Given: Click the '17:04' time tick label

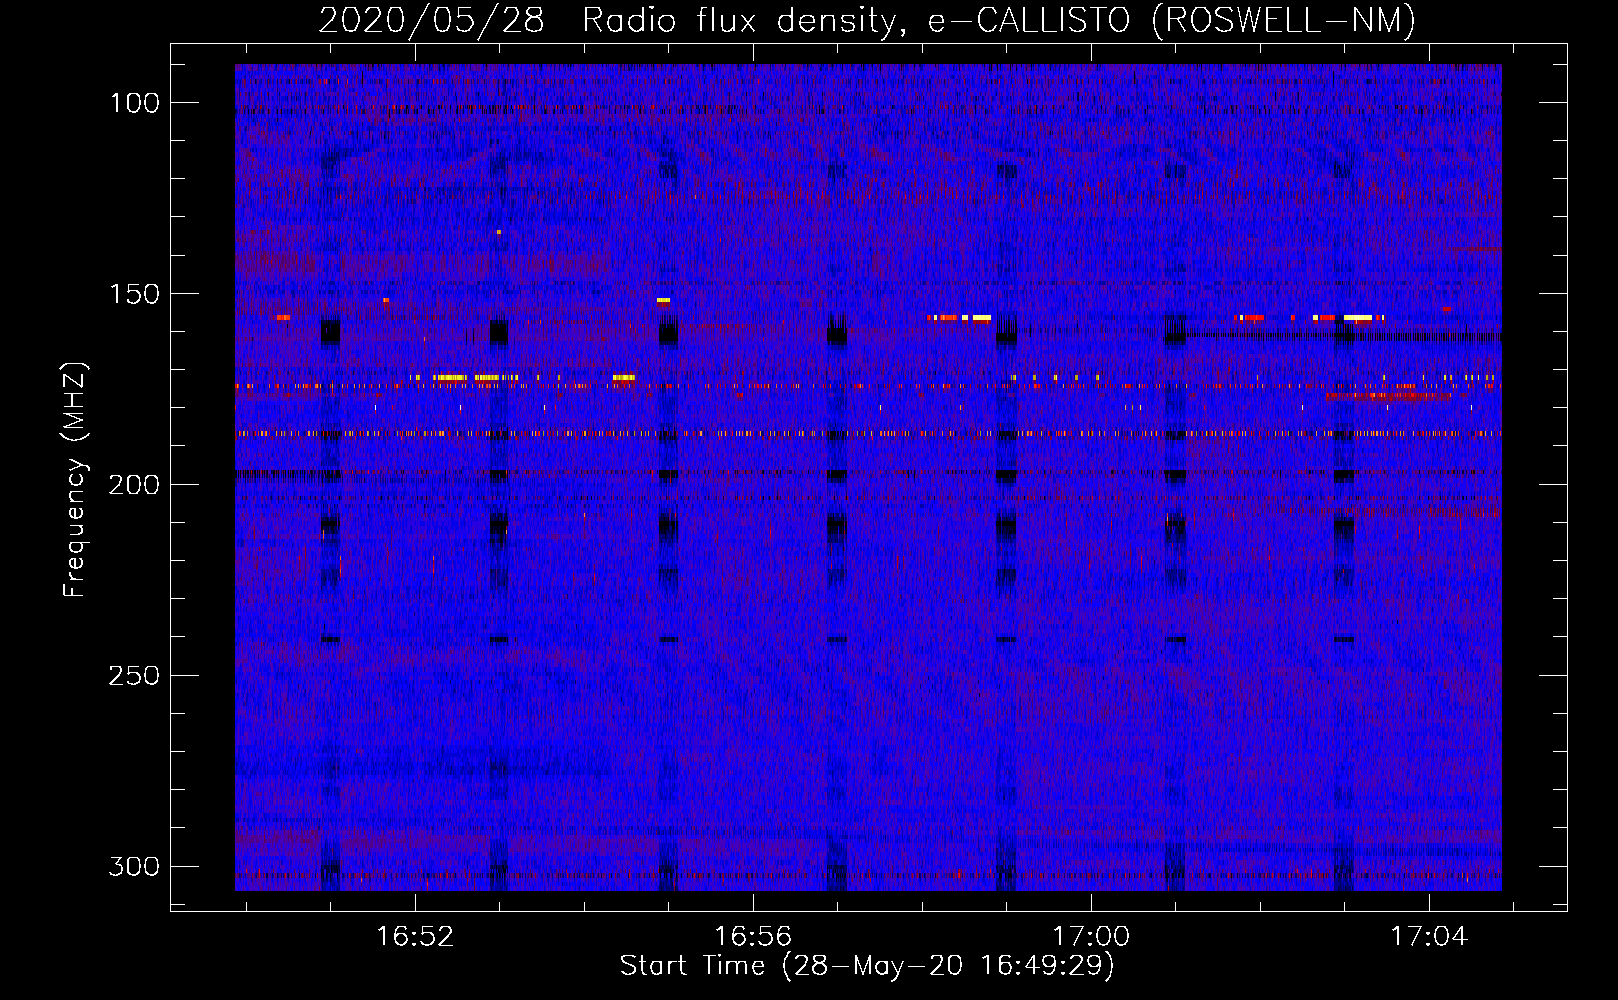Looking at the screenshot, I should [1429, 937].
